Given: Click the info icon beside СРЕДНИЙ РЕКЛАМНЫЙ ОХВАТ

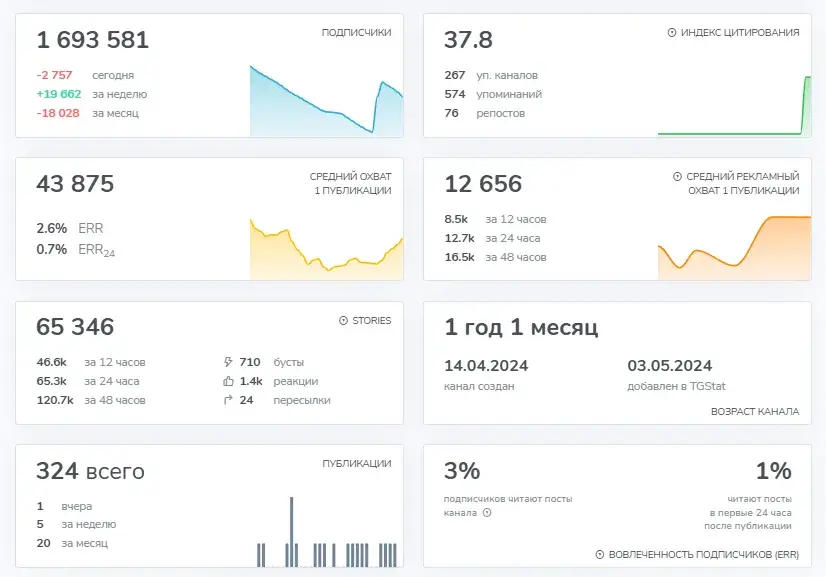Looking at the screenshot, I should pyautogui.click(x=677, y=177).
